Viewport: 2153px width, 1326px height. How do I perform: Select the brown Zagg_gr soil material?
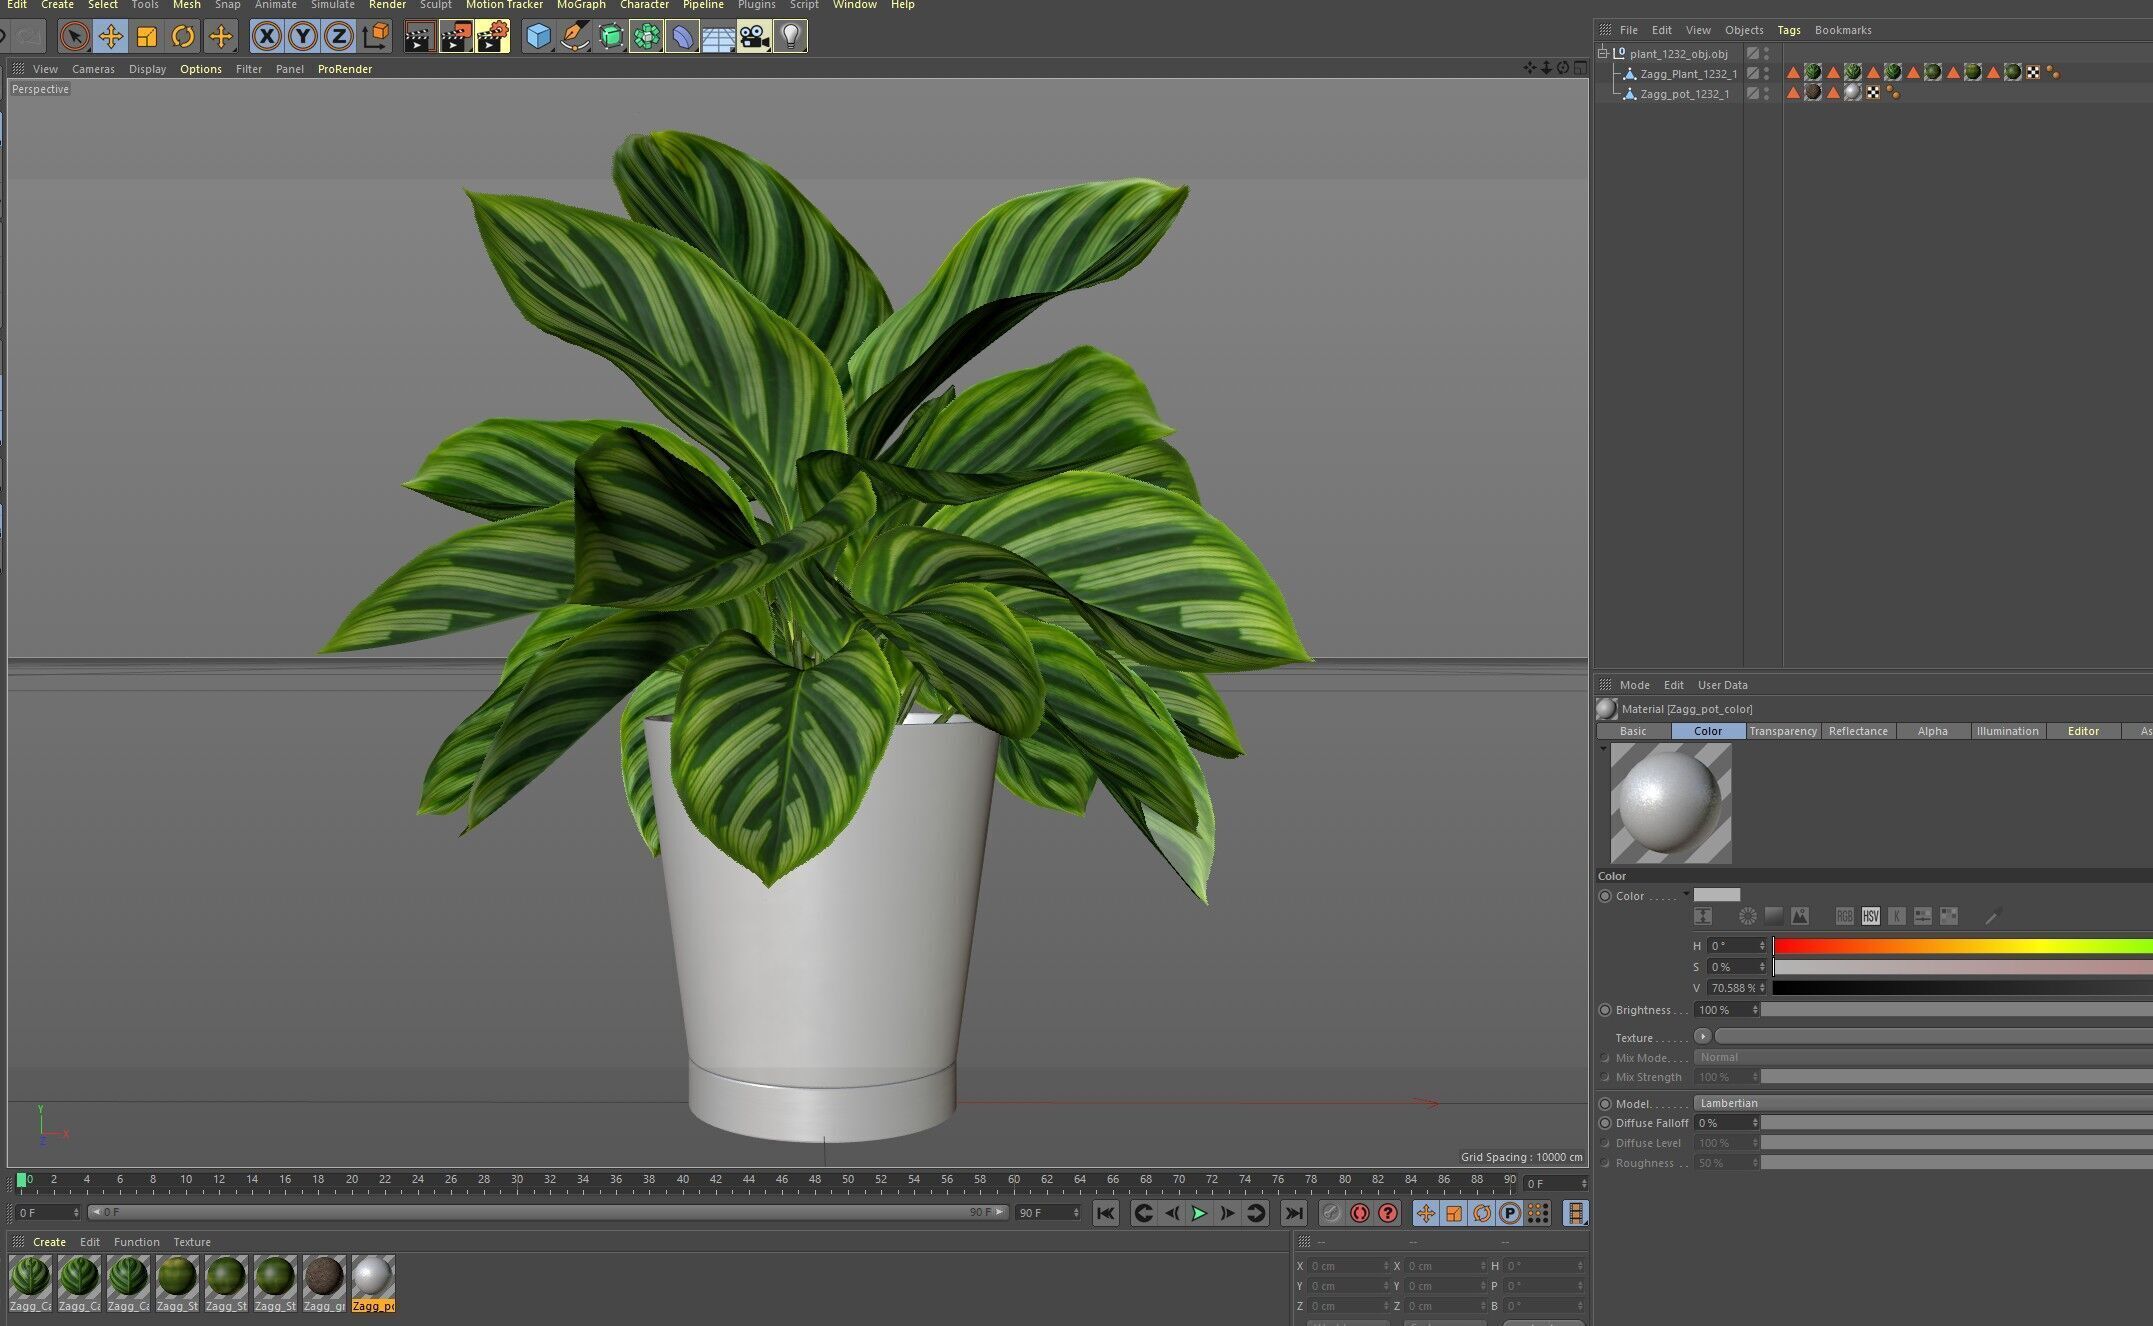[324, 1283]
